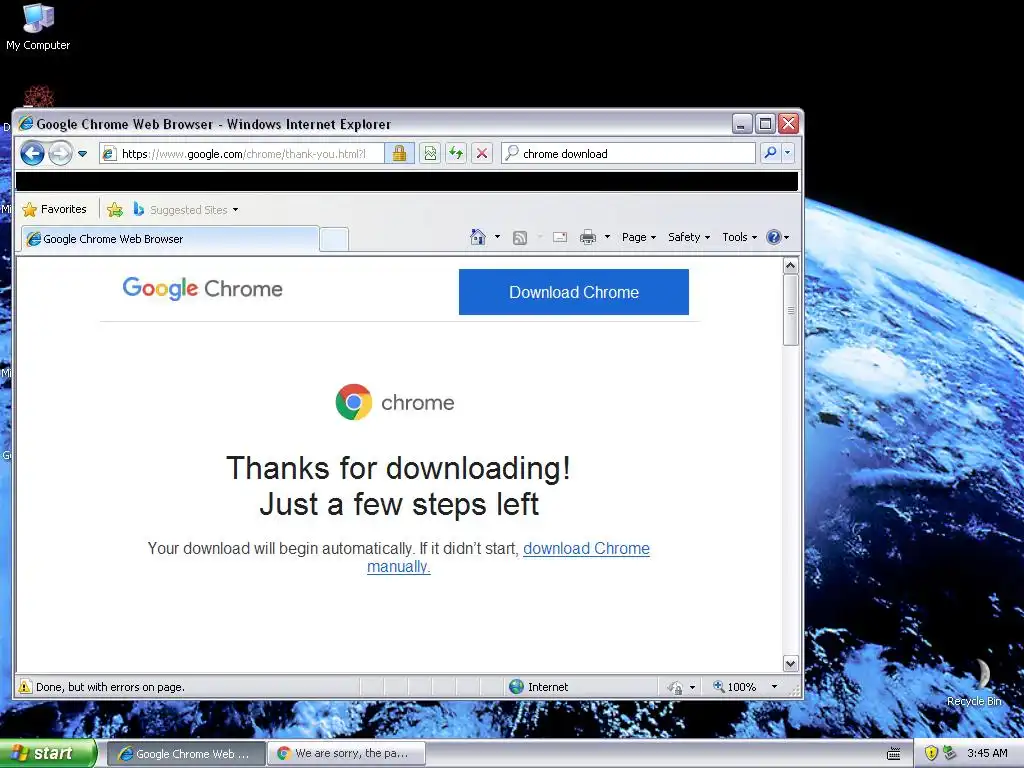The height and width of the screenshot is (768, 1024).
Task: Open search provider dropdown arrow
Action: pyautogui.click(x=788, y=153)
